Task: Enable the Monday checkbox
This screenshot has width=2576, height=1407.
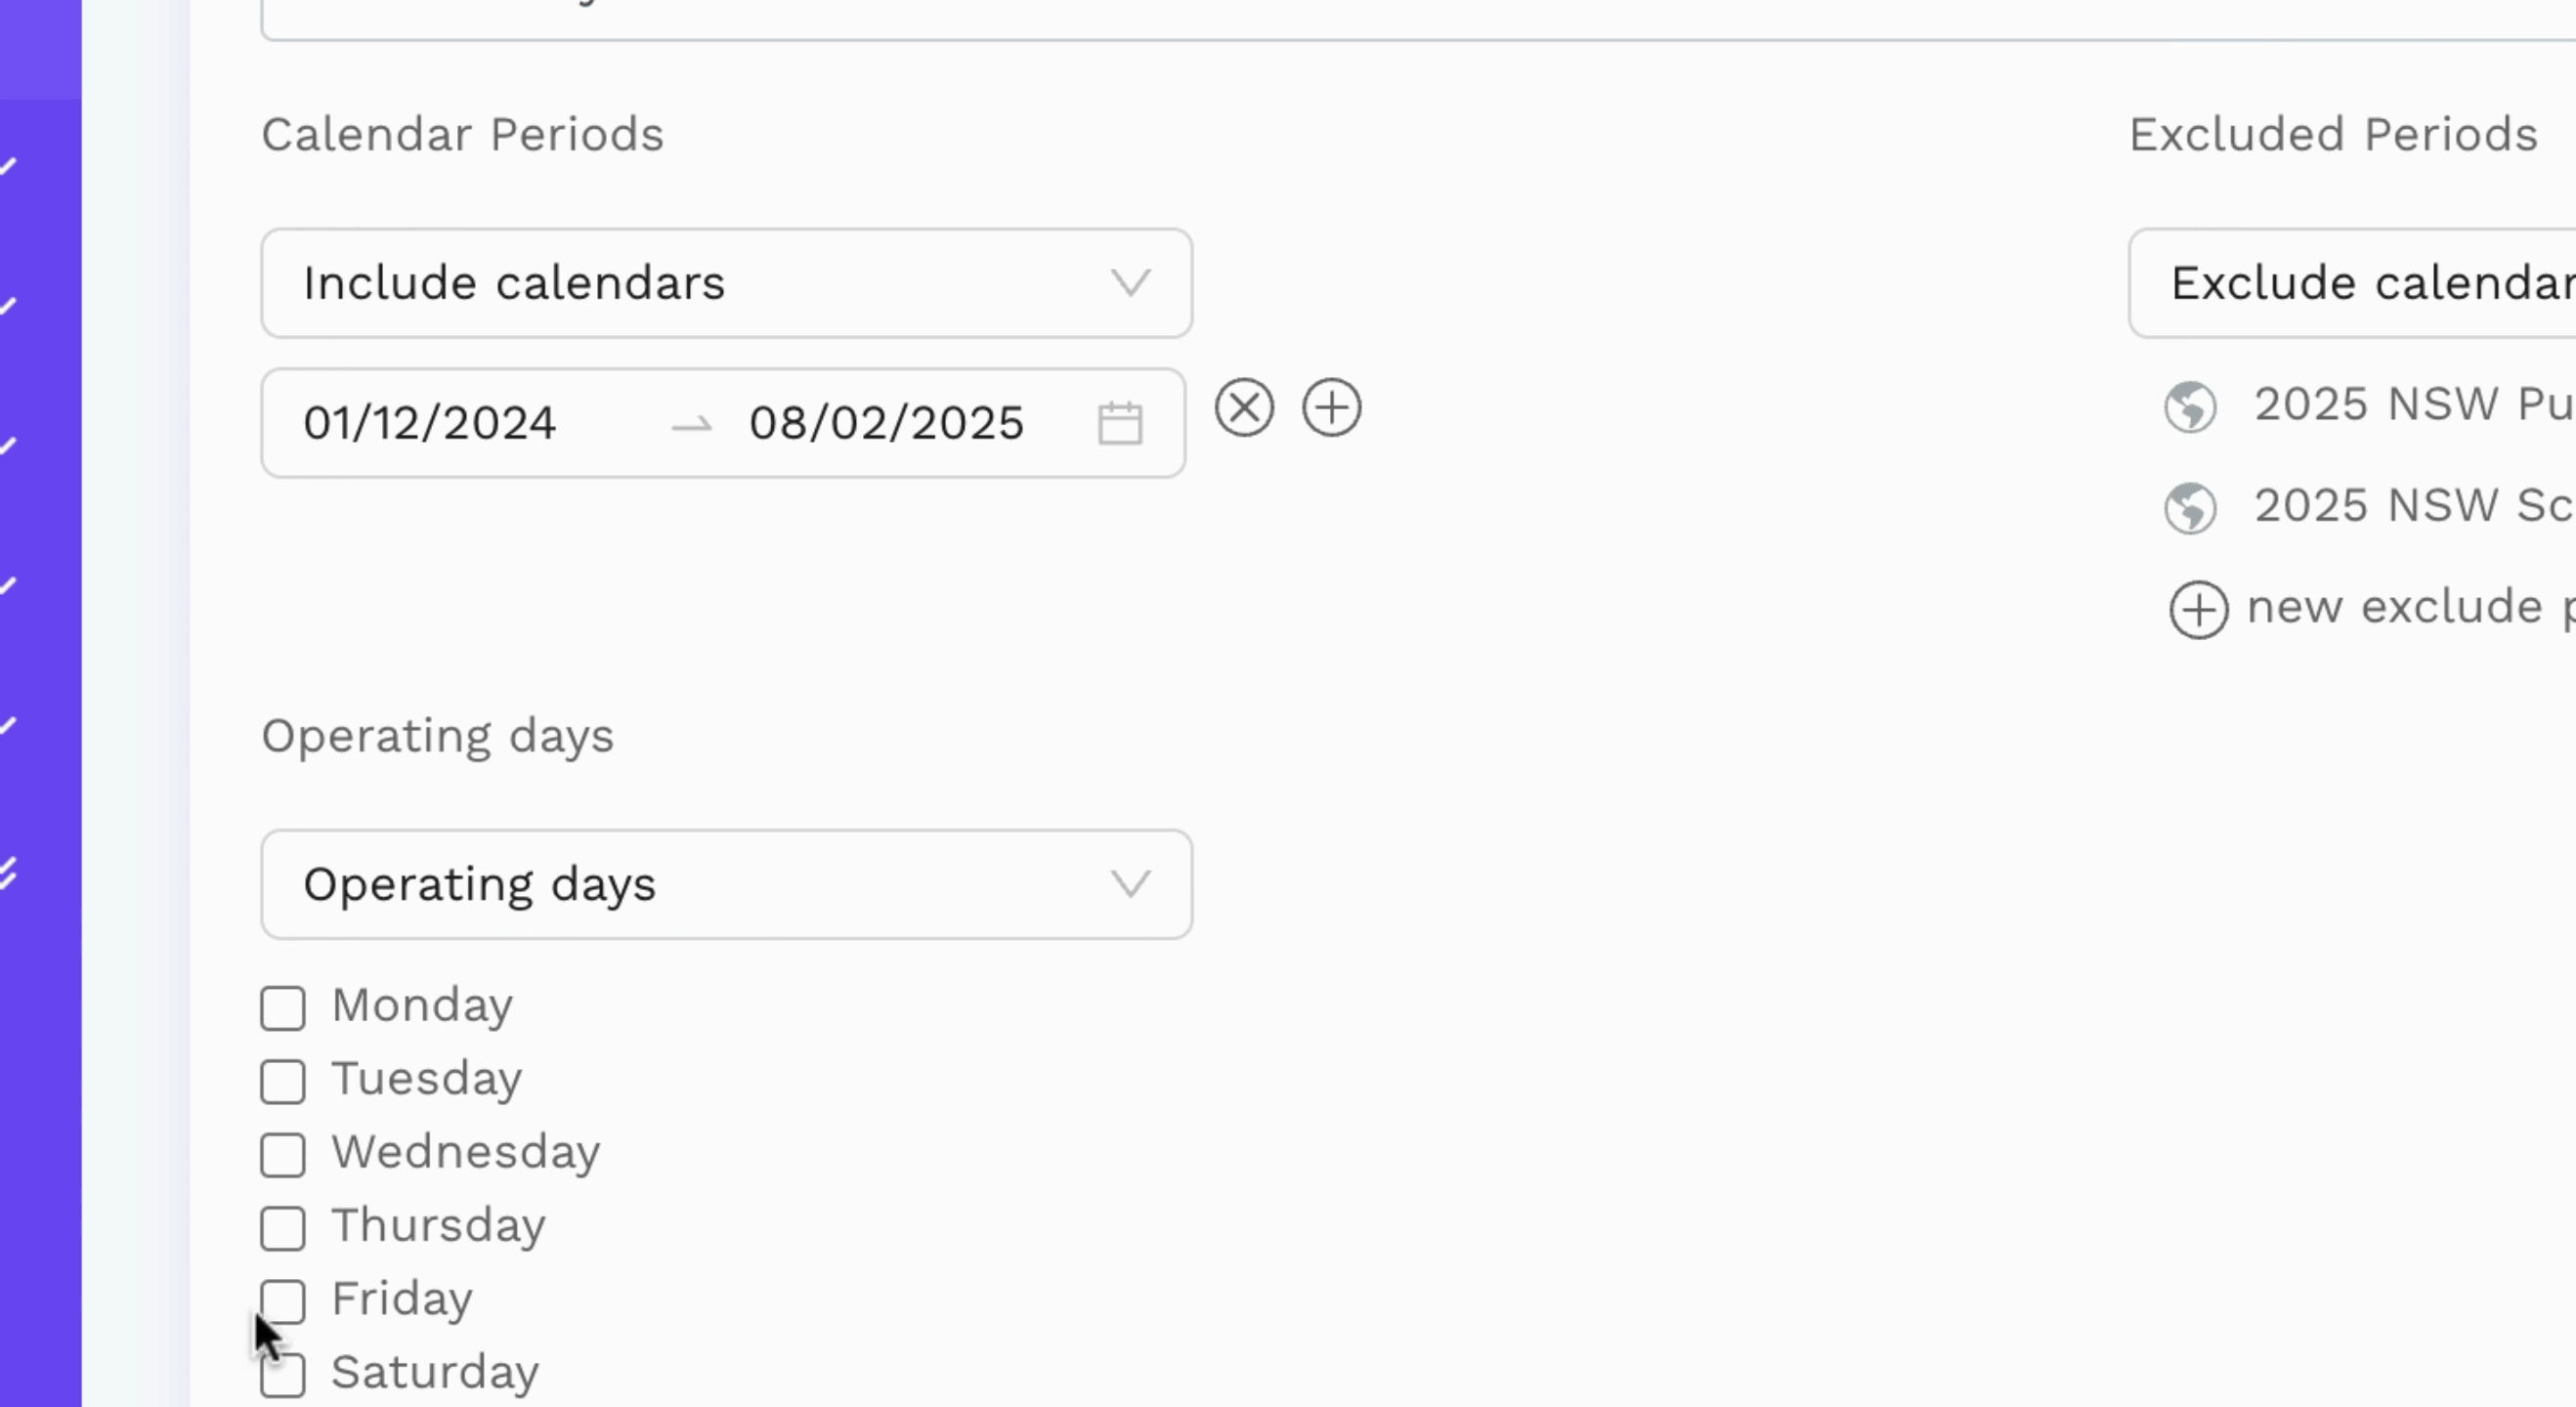Action: coord(283,1008)
